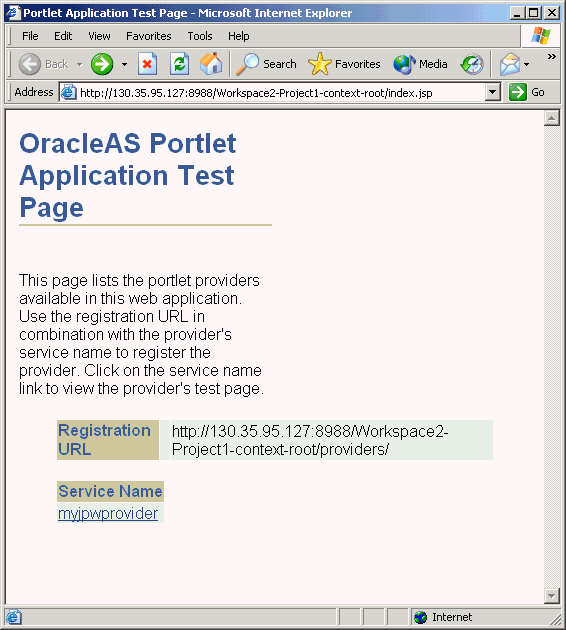Stop page loading with red X icon

coord(147,64)
